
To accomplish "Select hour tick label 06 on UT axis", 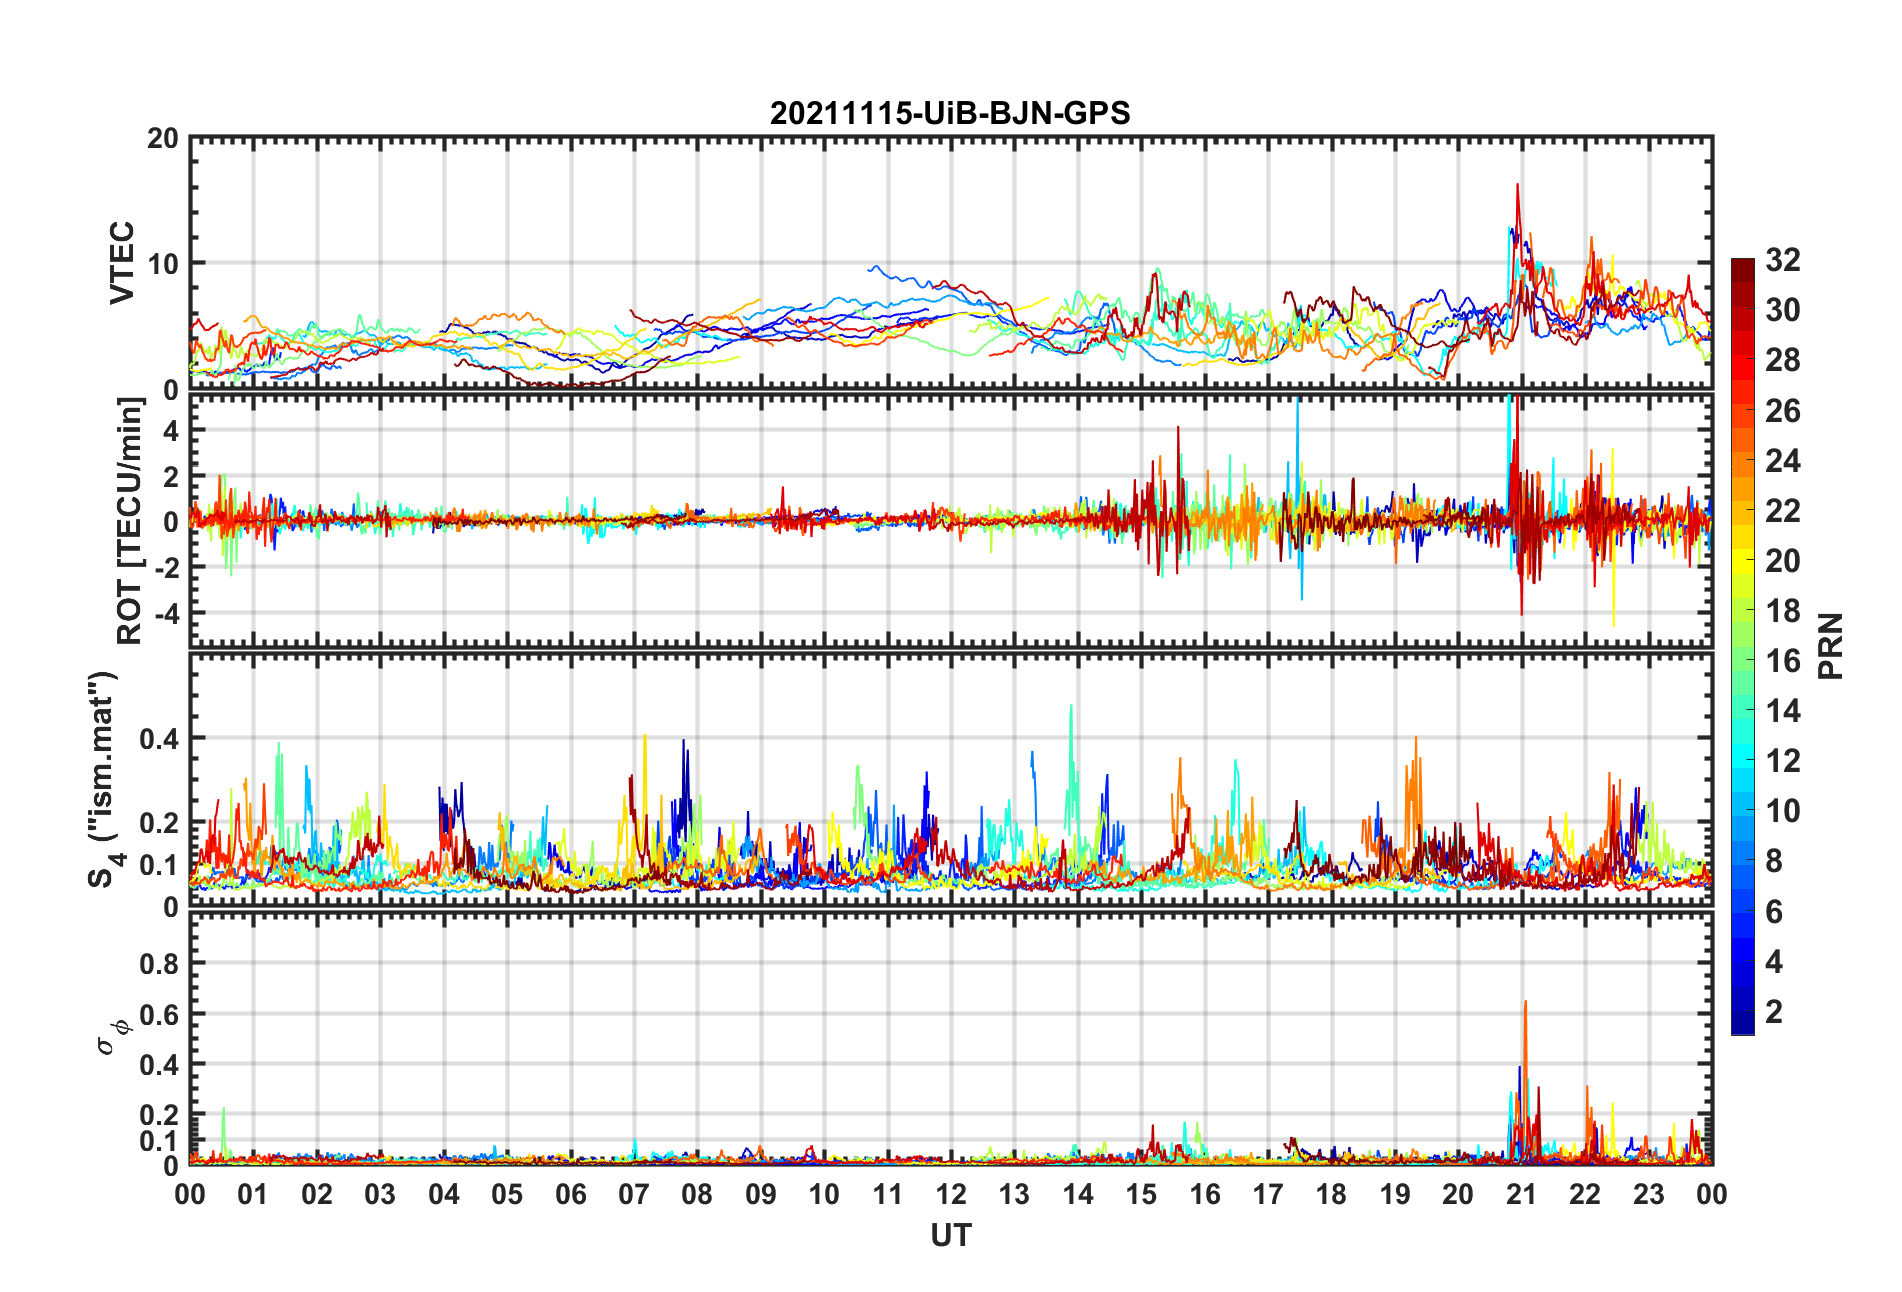I will click(571, 1194).
